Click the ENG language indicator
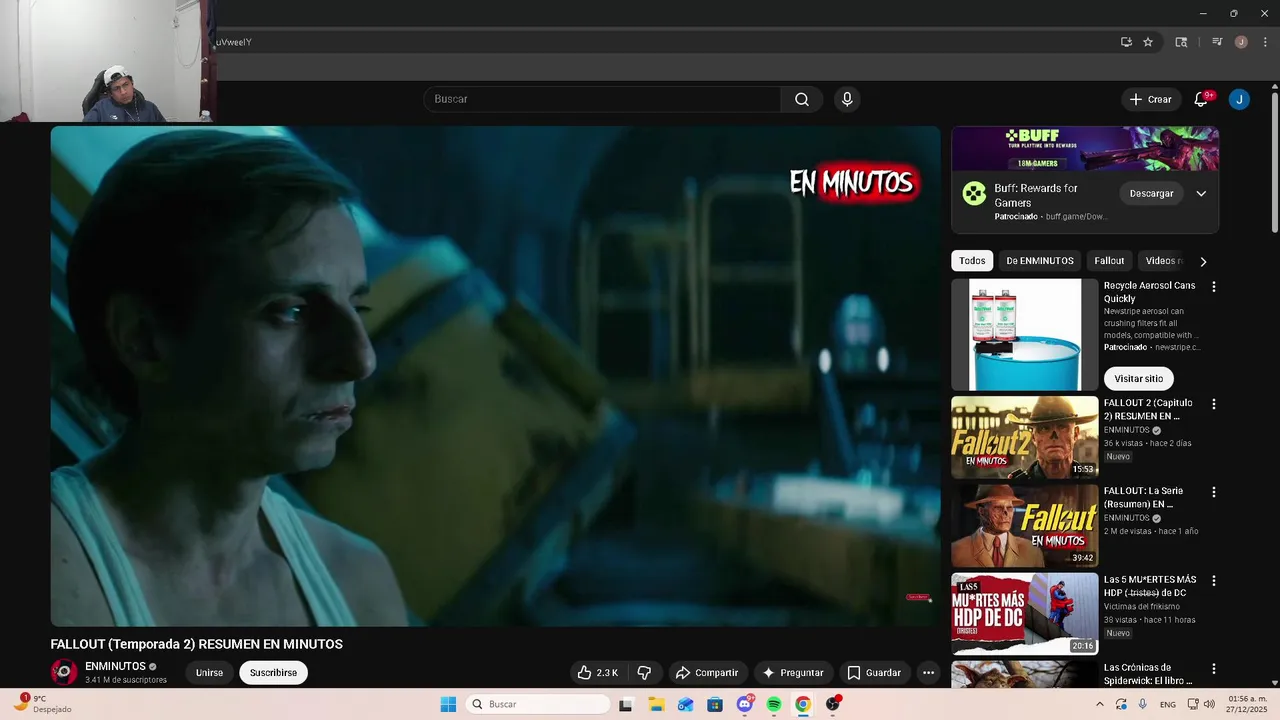Image resolution: width=1280 pixels, height=720 pixels. [x=1168, y=705]
